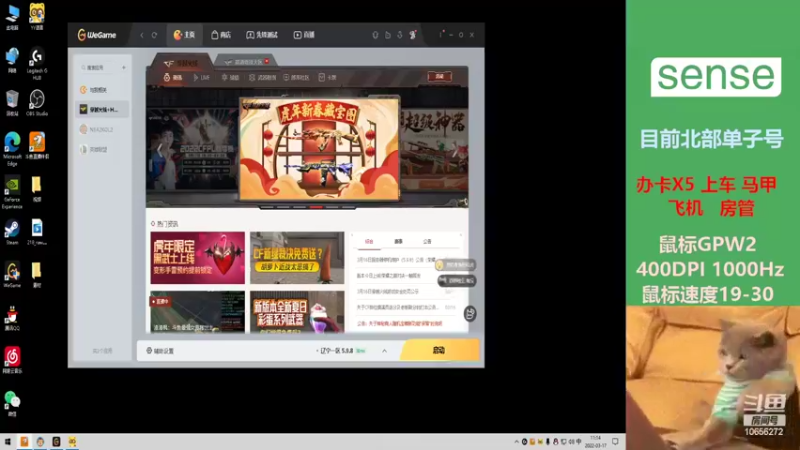800x450 pixels.
Task: Open the third CrossFire nav item 辅助
Action: click(230, 78)
